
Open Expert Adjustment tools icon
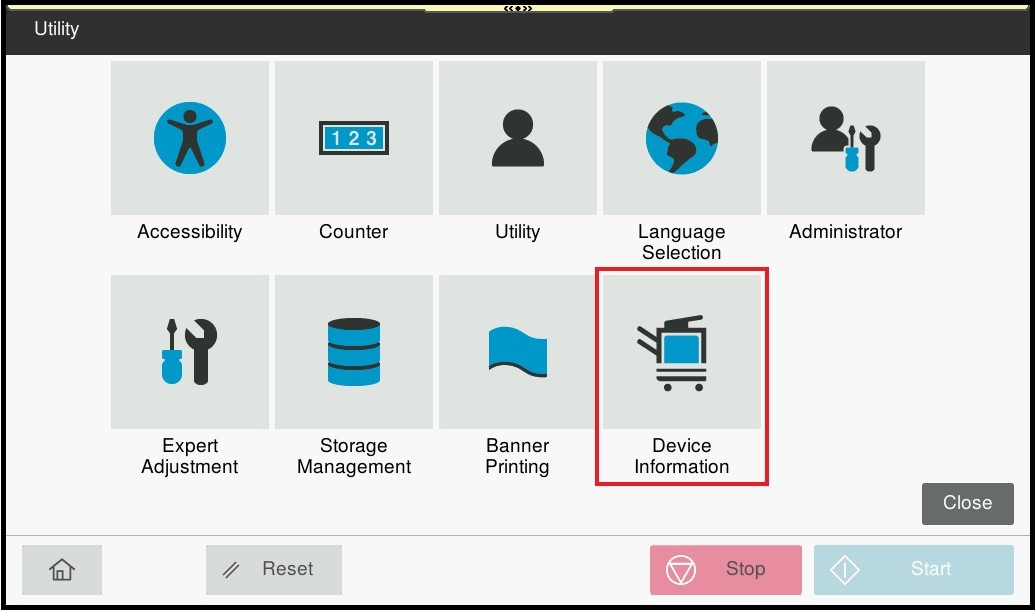click(190, 352)
